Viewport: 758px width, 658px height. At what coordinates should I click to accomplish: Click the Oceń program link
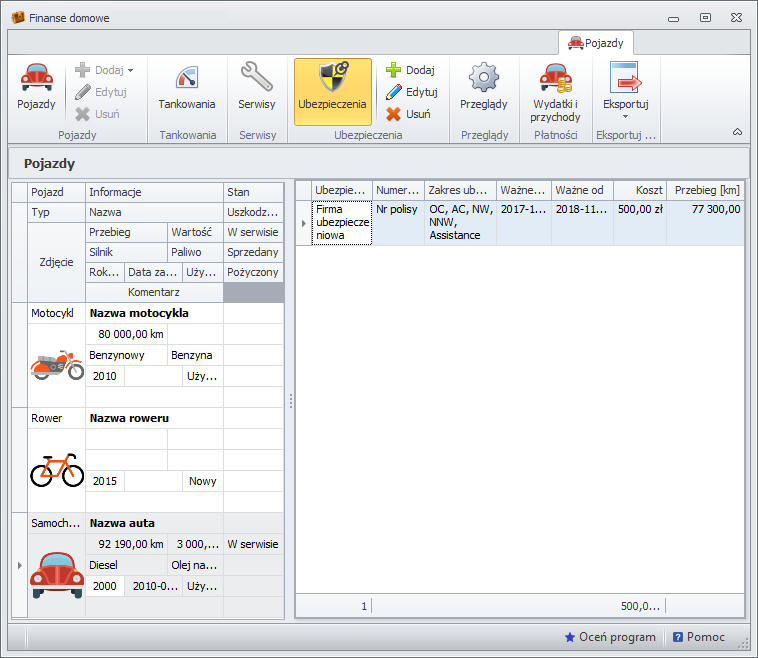point(610,637)
